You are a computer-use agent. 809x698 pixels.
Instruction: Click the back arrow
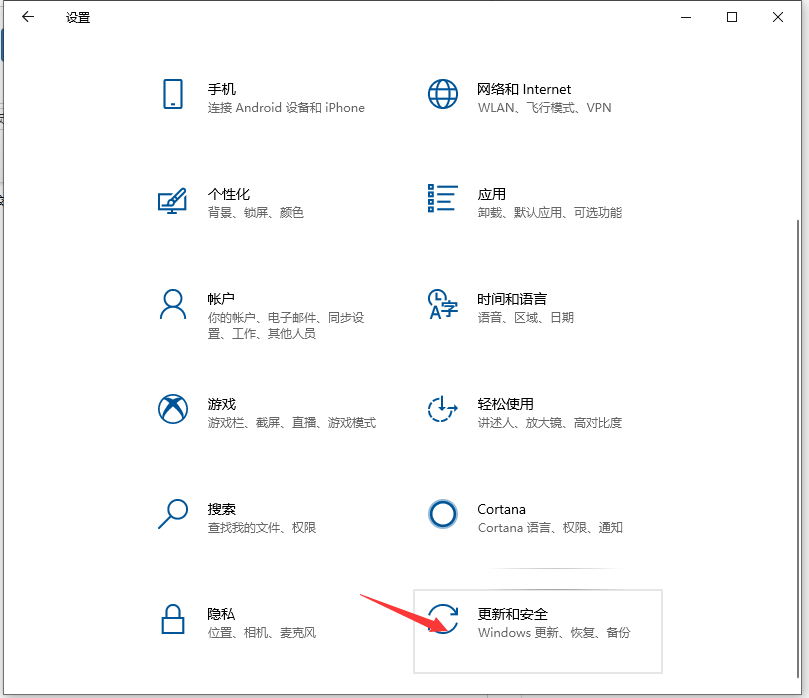point(27,17)
